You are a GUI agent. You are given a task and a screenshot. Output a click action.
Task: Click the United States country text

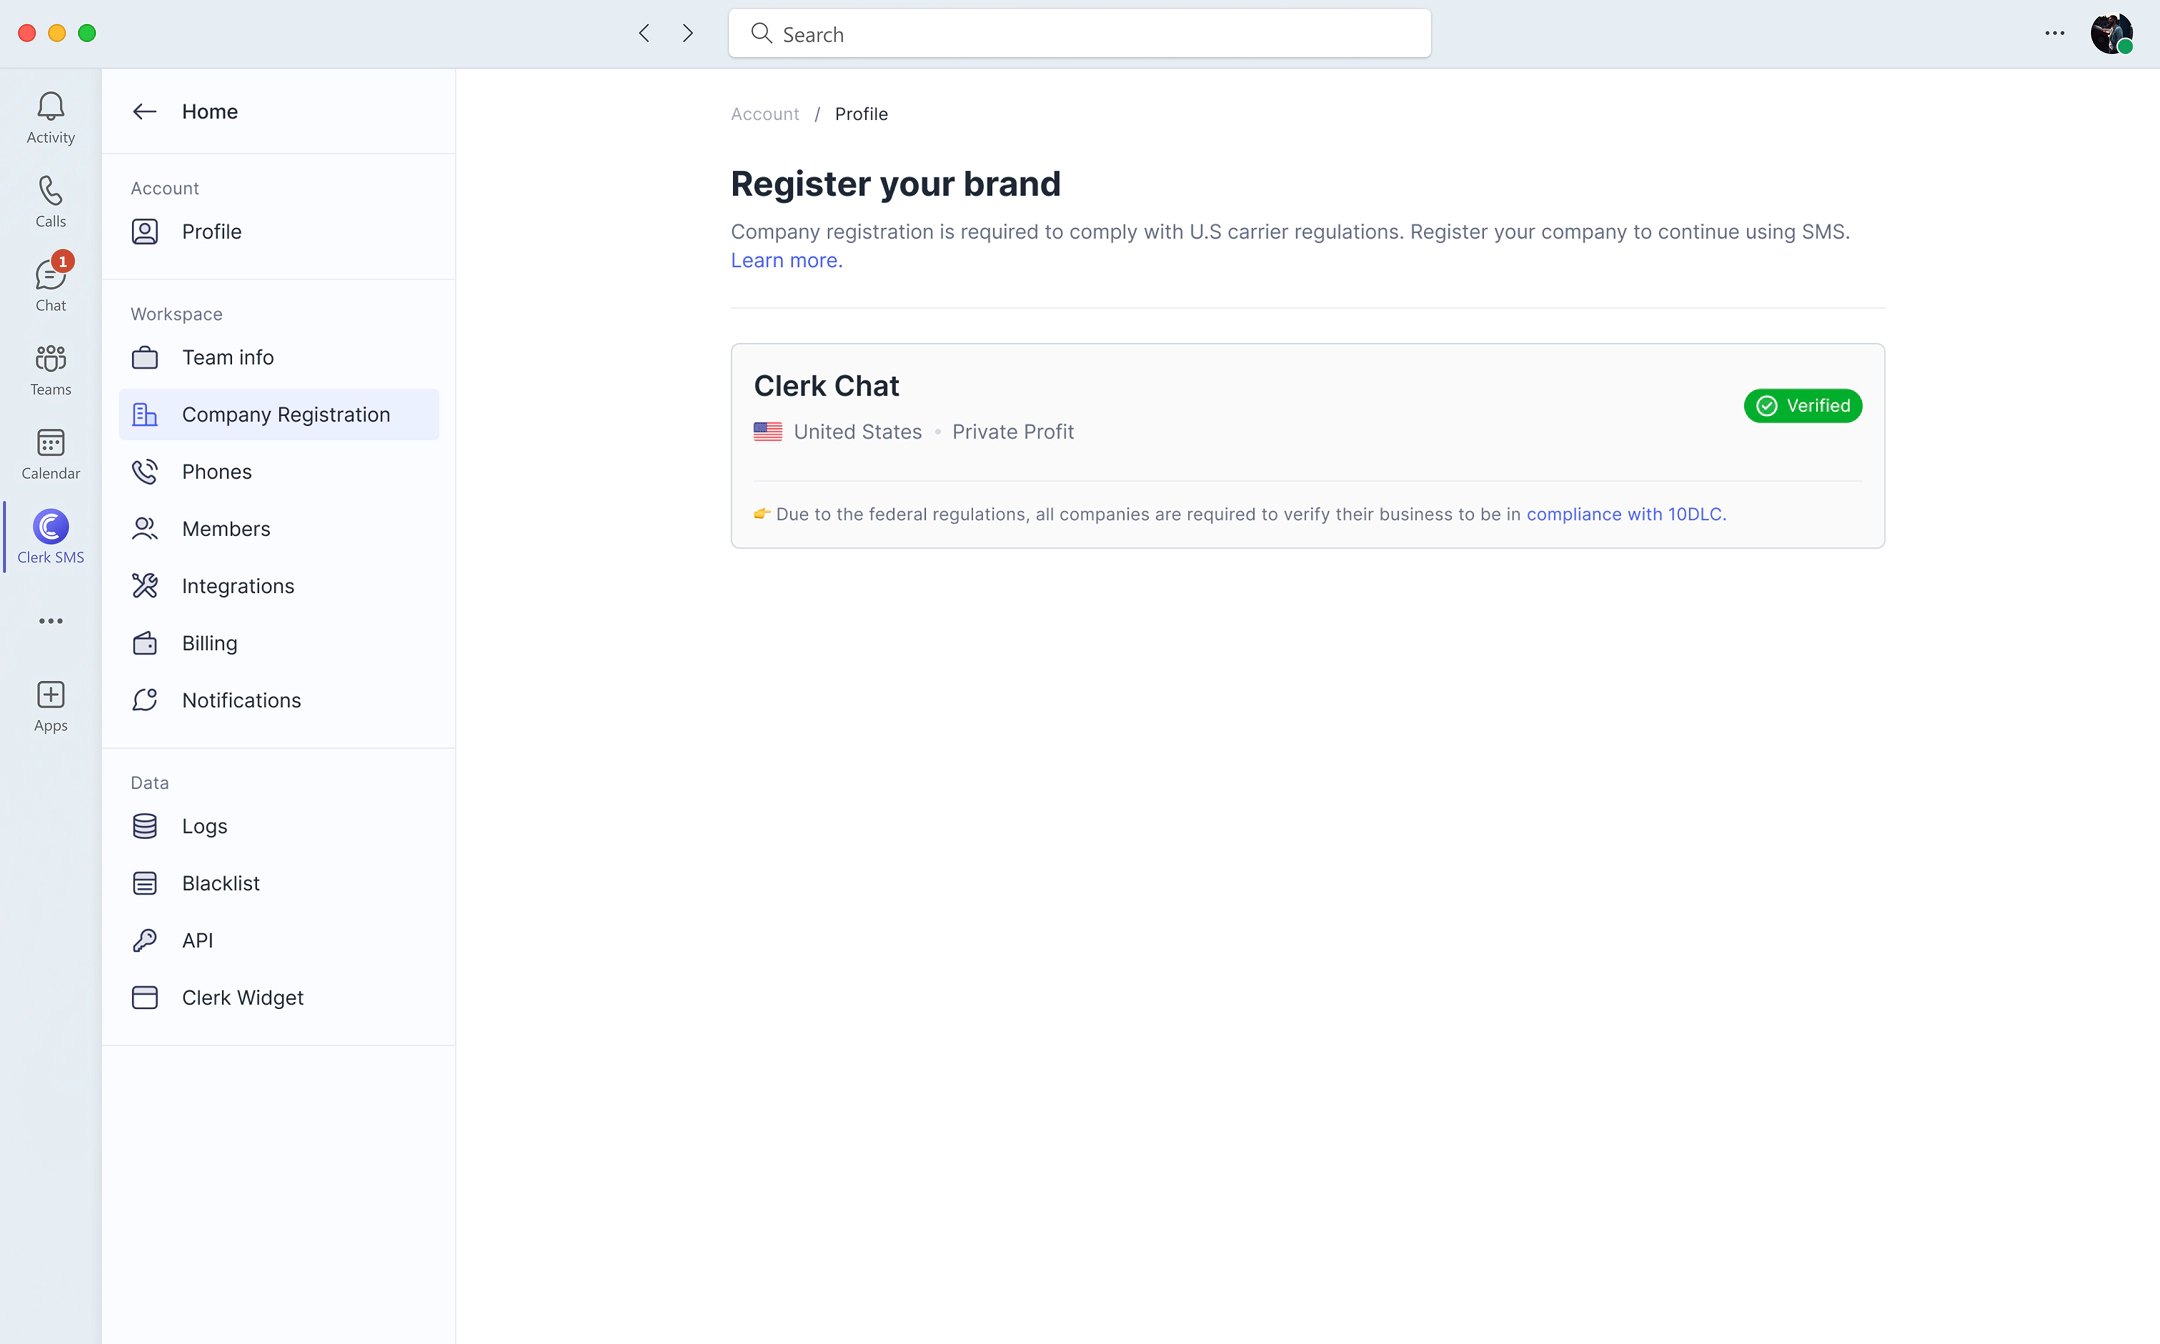coord(858,431)
